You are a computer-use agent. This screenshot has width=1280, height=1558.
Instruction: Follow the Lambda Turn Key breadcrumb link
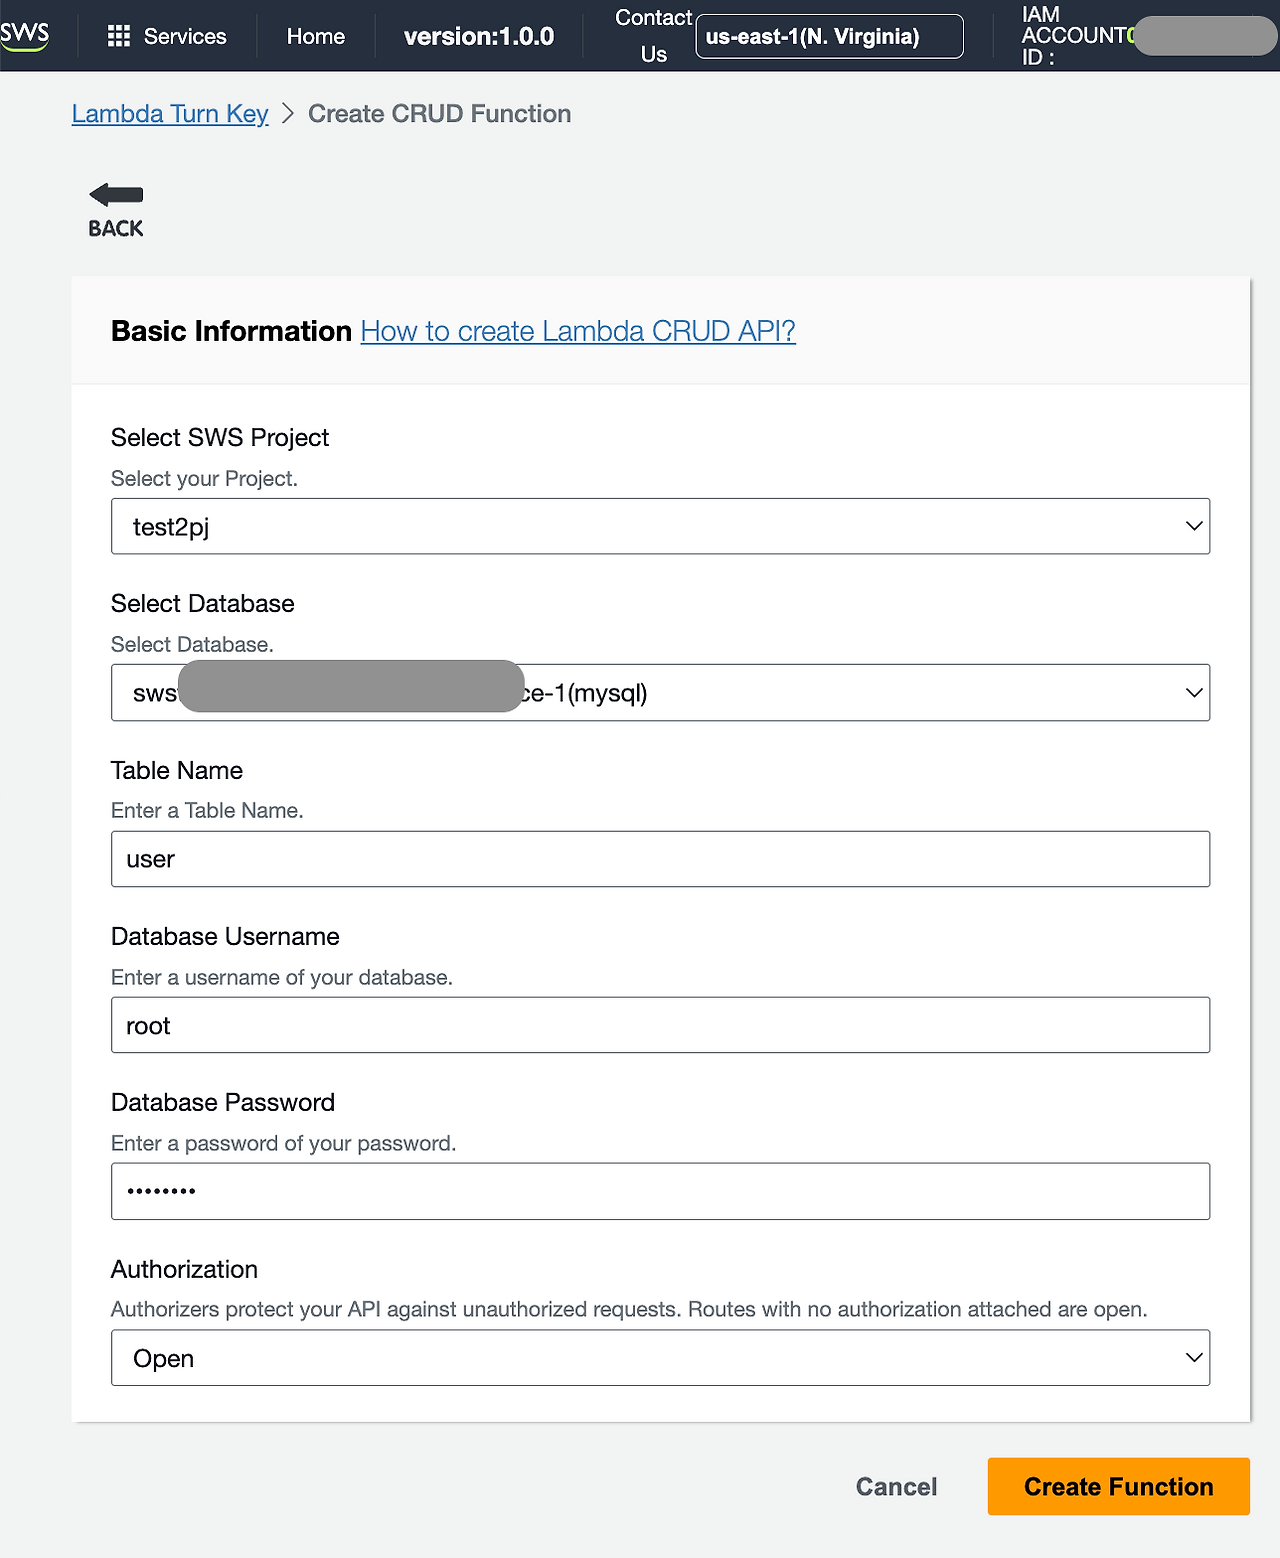170,114
